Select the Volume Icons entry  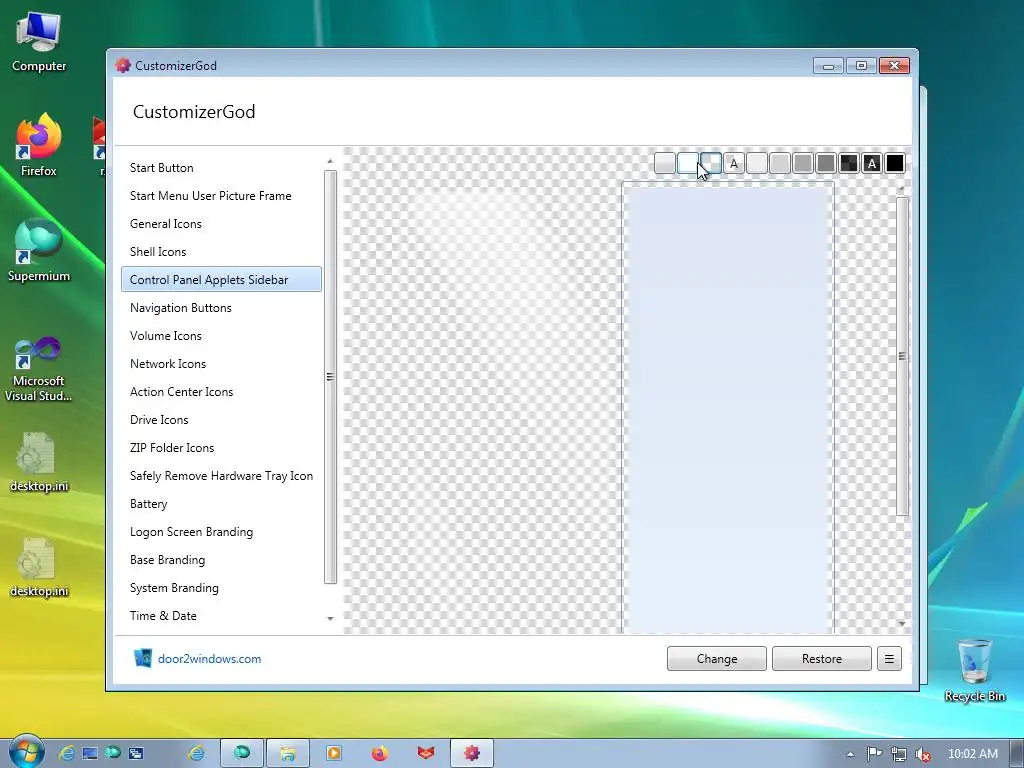(x=221, y=336)
